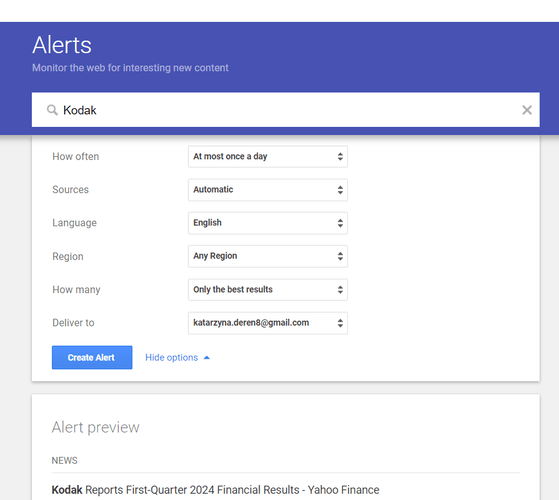
Task: Click the Hide options link
Action: 171,357
